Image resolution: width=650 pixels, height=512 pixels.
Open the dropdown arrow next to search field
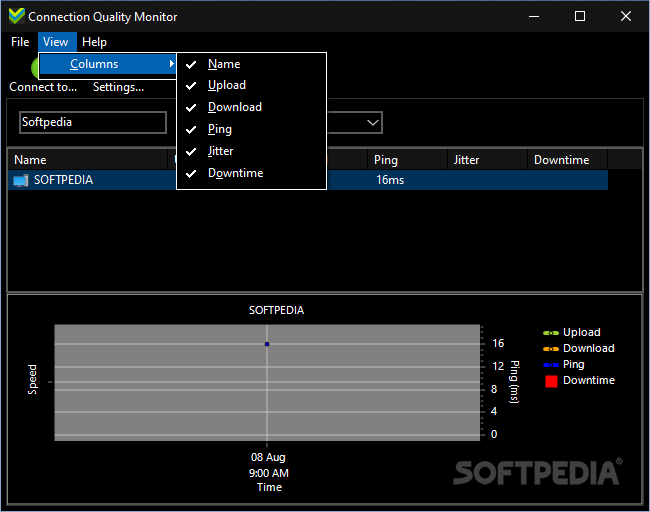[373, 123]
